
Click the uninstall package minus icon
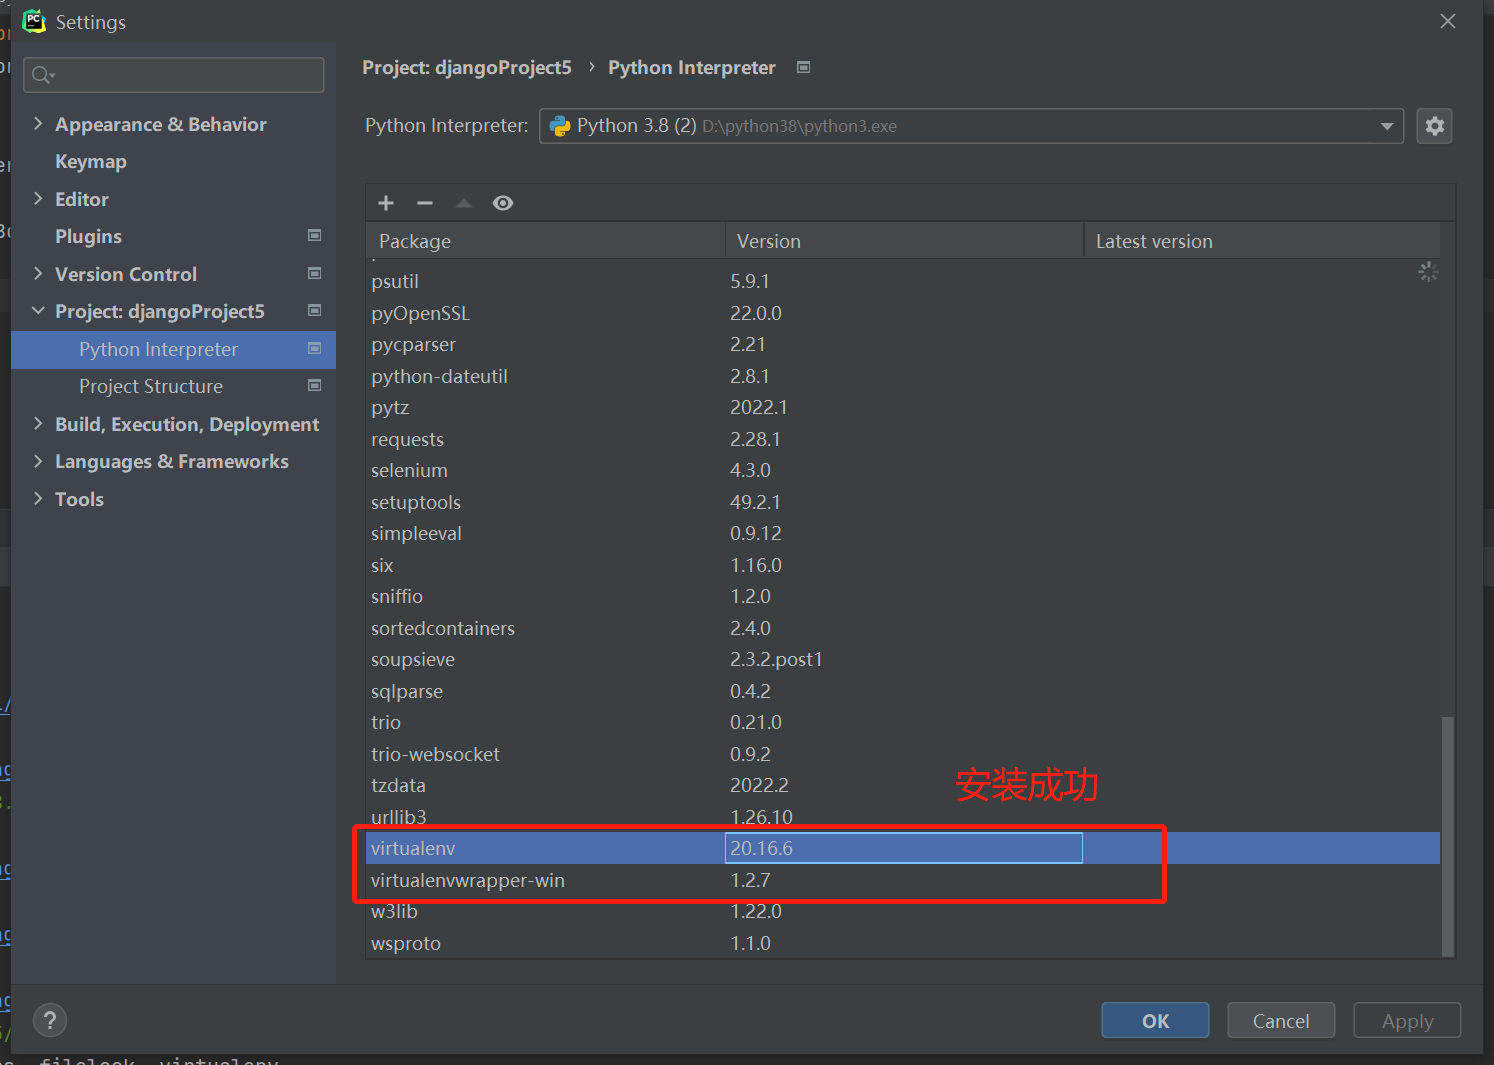point(425,203)
